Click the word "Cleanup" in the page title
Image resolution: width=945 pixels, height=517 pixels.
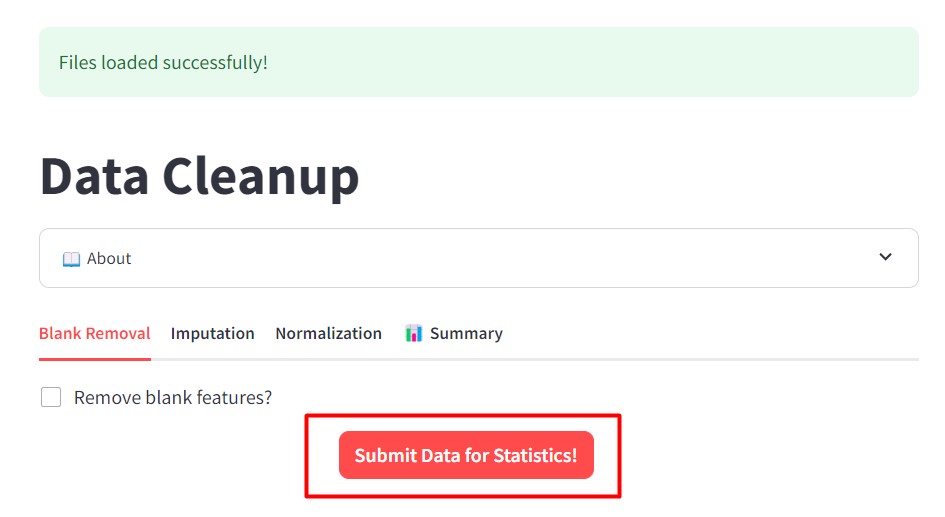tap(260, 177)
